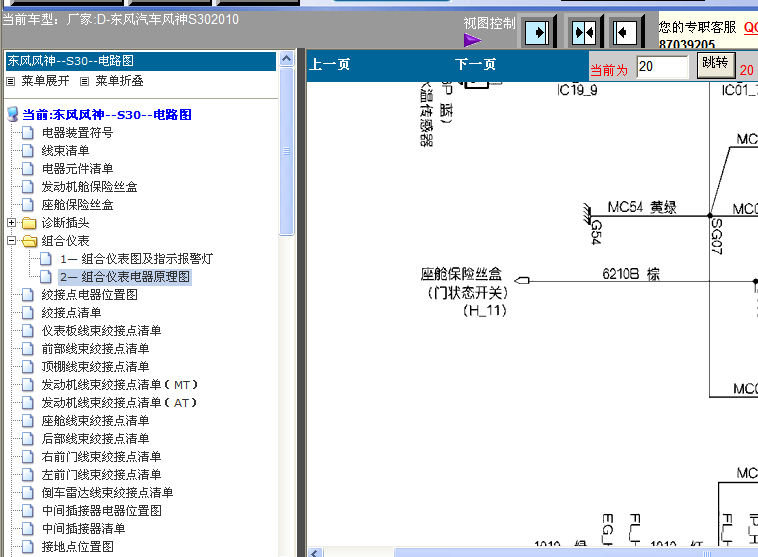Open 发动机舱保险丝盒 page
758x557 pixels.
click(89, 187)
